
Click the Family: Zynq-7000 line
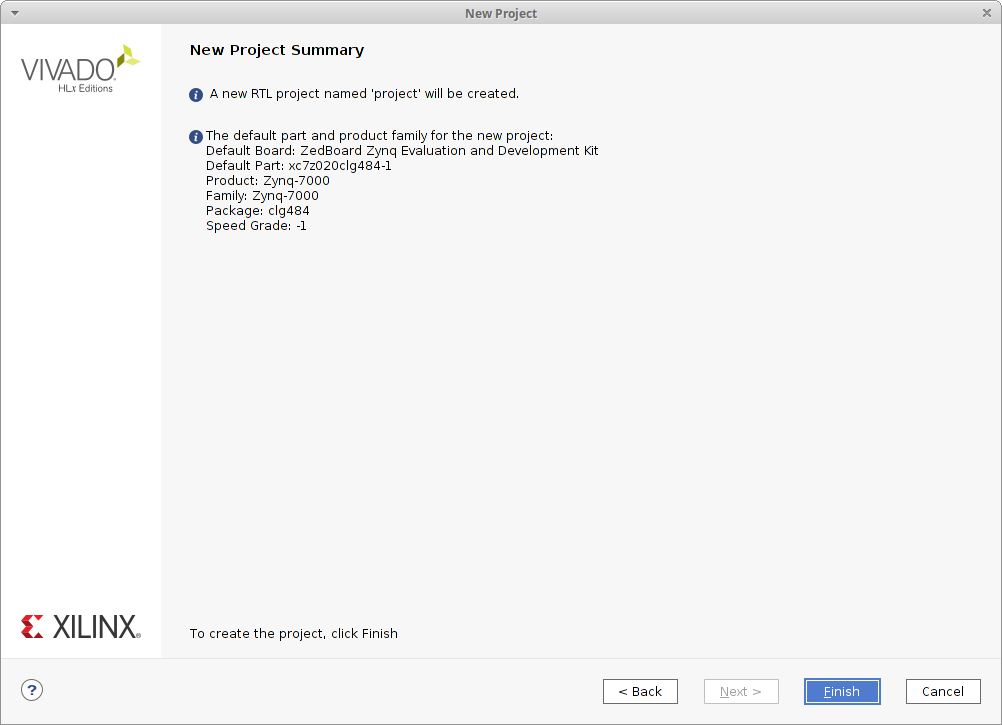pos(262,196)
